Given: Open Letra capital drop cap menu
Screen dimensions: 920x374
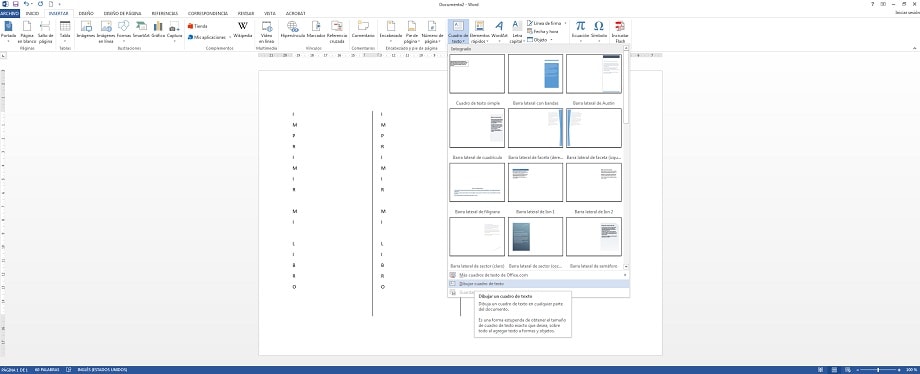Looking at the screenshot, I should pos(517,31).
